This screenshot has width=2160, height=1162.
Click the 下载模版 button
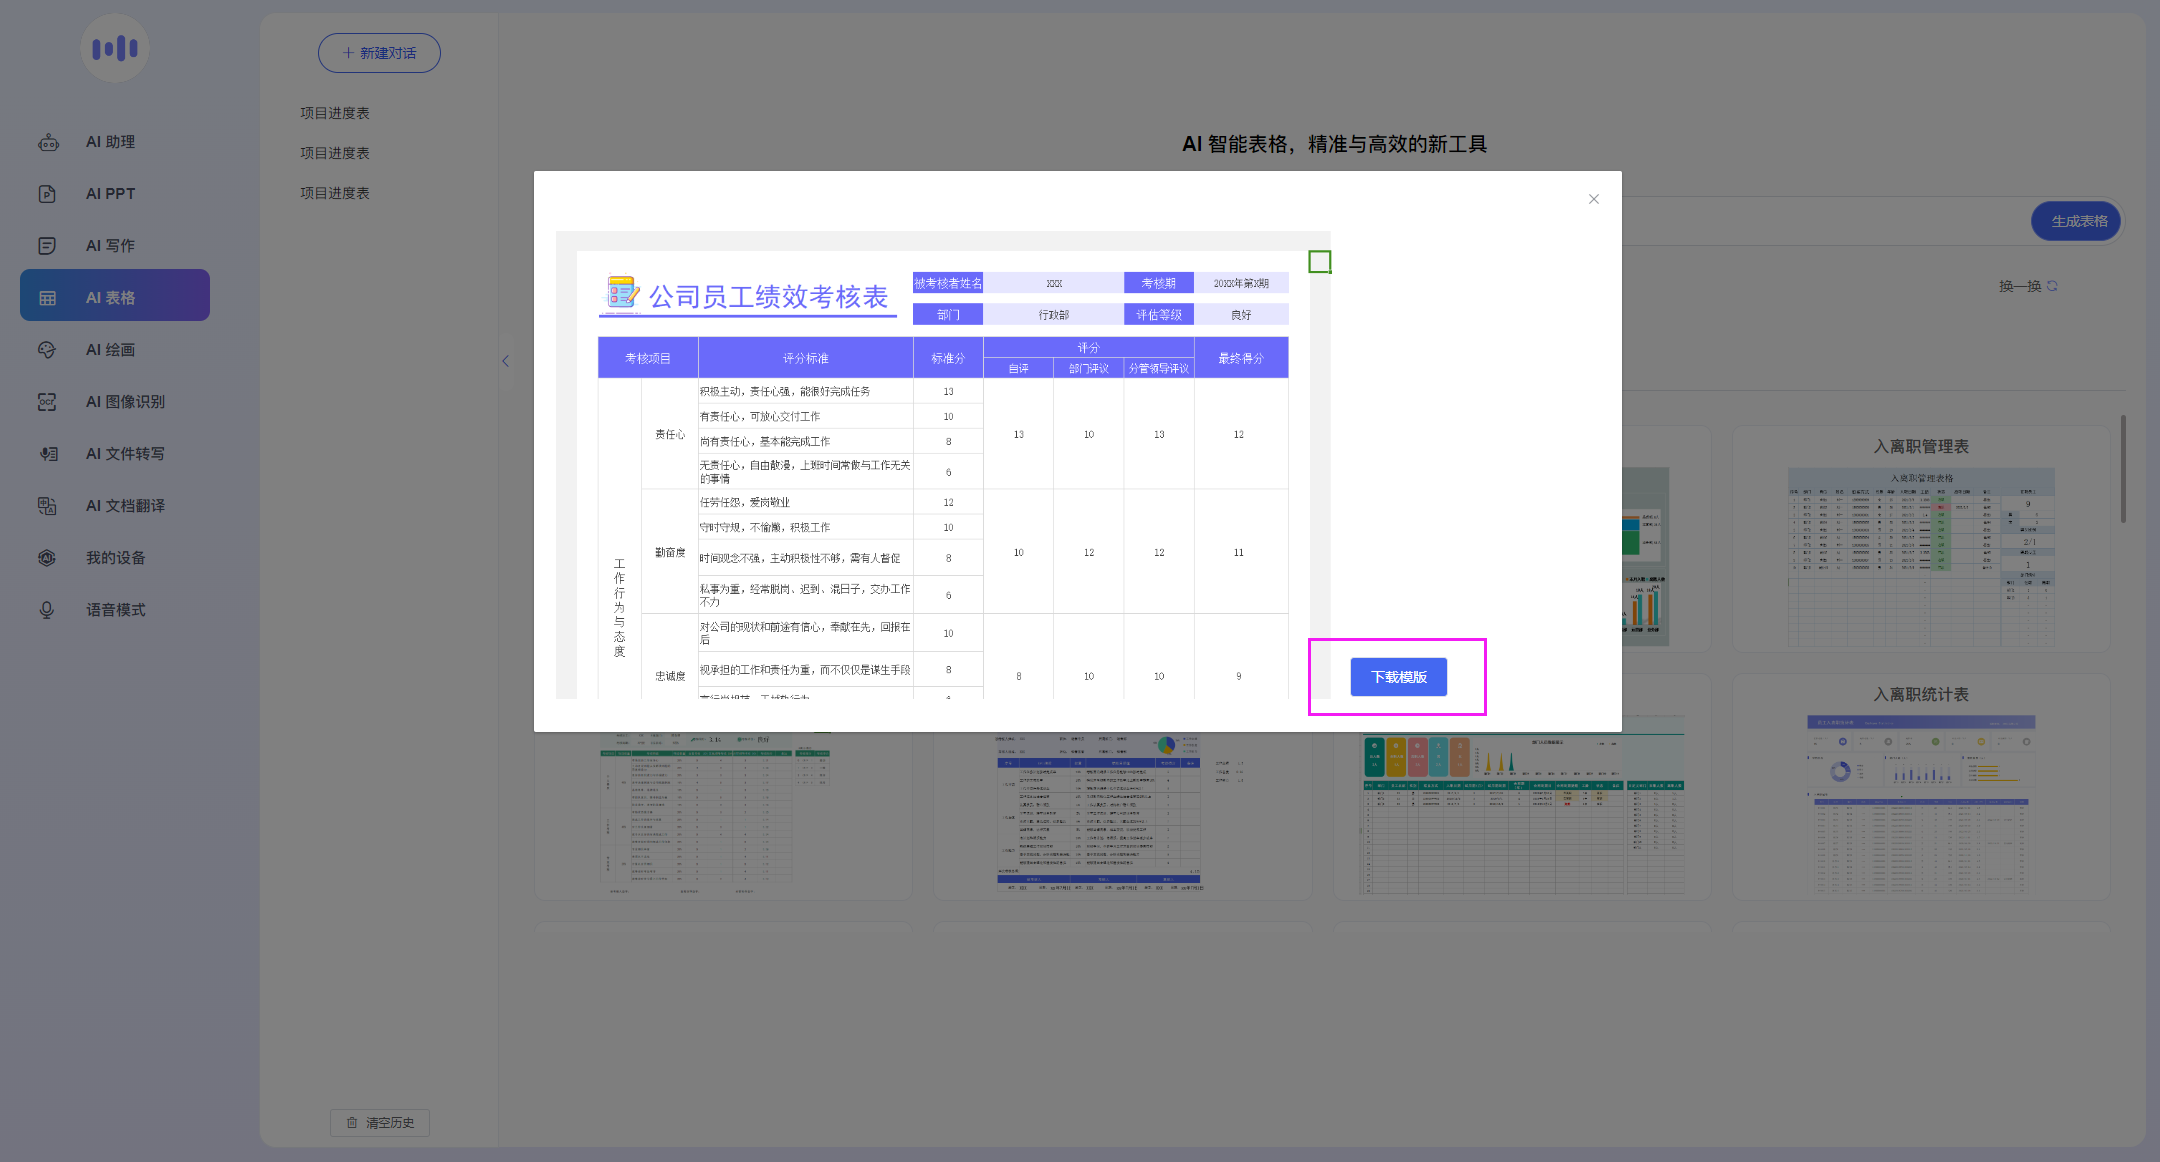[x=1398, y=677]
